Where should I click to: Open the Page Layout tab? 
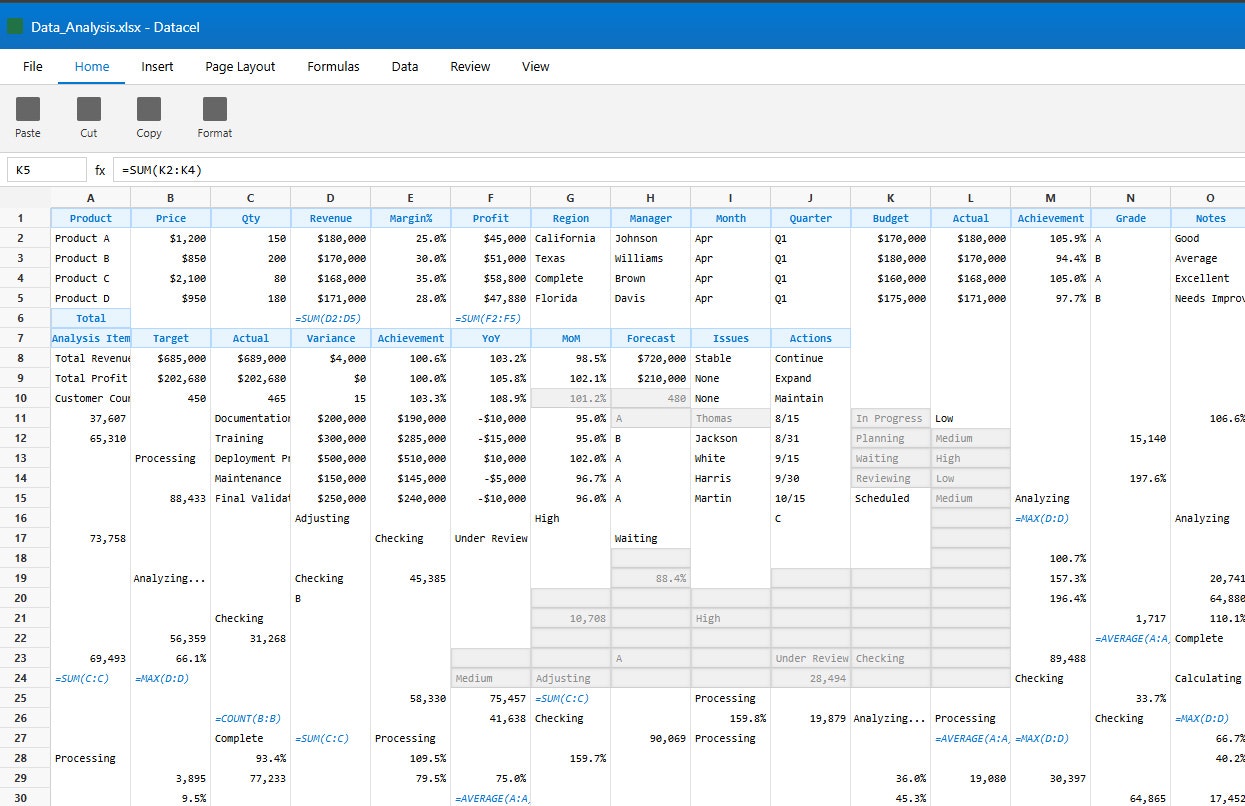coord(240,67)
